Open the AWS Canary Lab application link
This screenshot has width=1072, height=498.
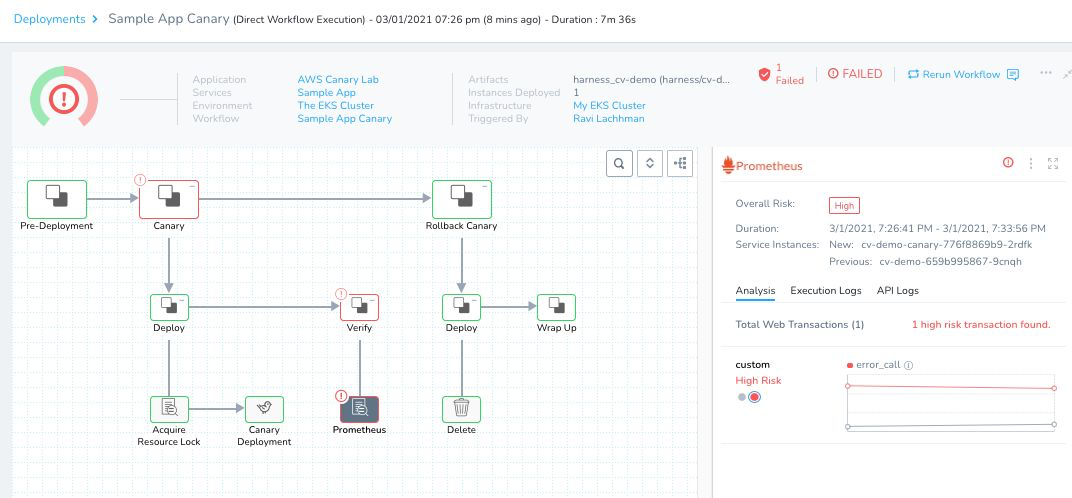pos(338,79)
